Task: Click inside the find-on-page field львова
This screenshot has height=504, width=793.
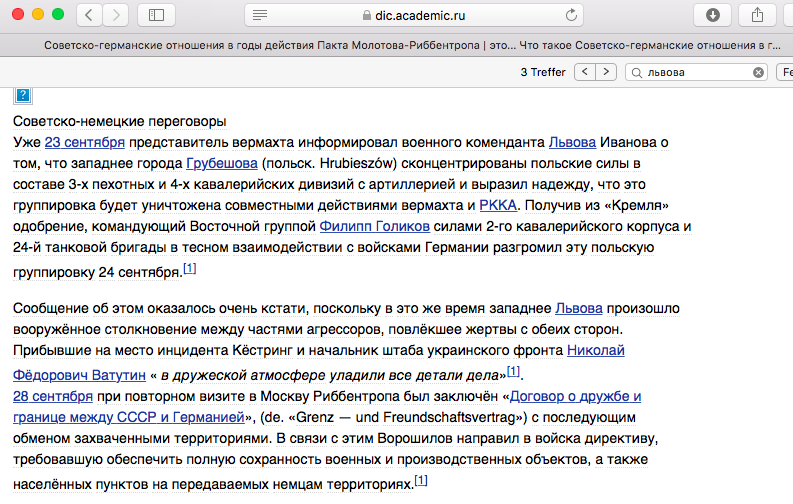Action: 697,72
